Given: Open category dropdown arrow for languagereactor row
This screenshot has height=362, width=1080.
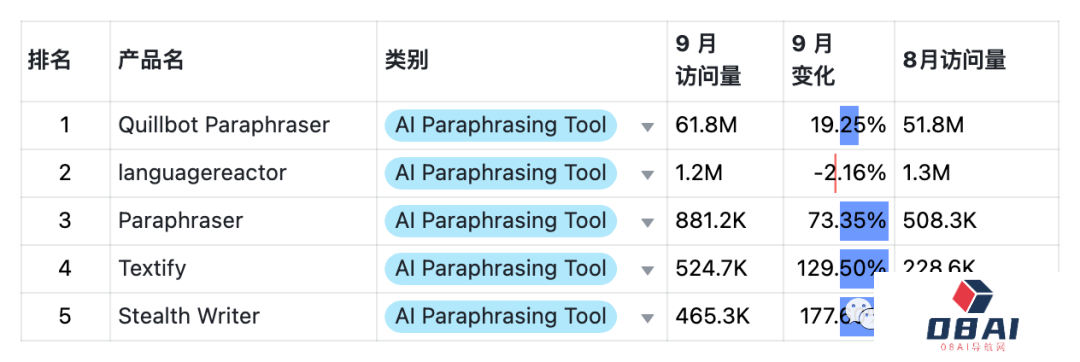Looking at the screenshot, I should pos(647,174).
